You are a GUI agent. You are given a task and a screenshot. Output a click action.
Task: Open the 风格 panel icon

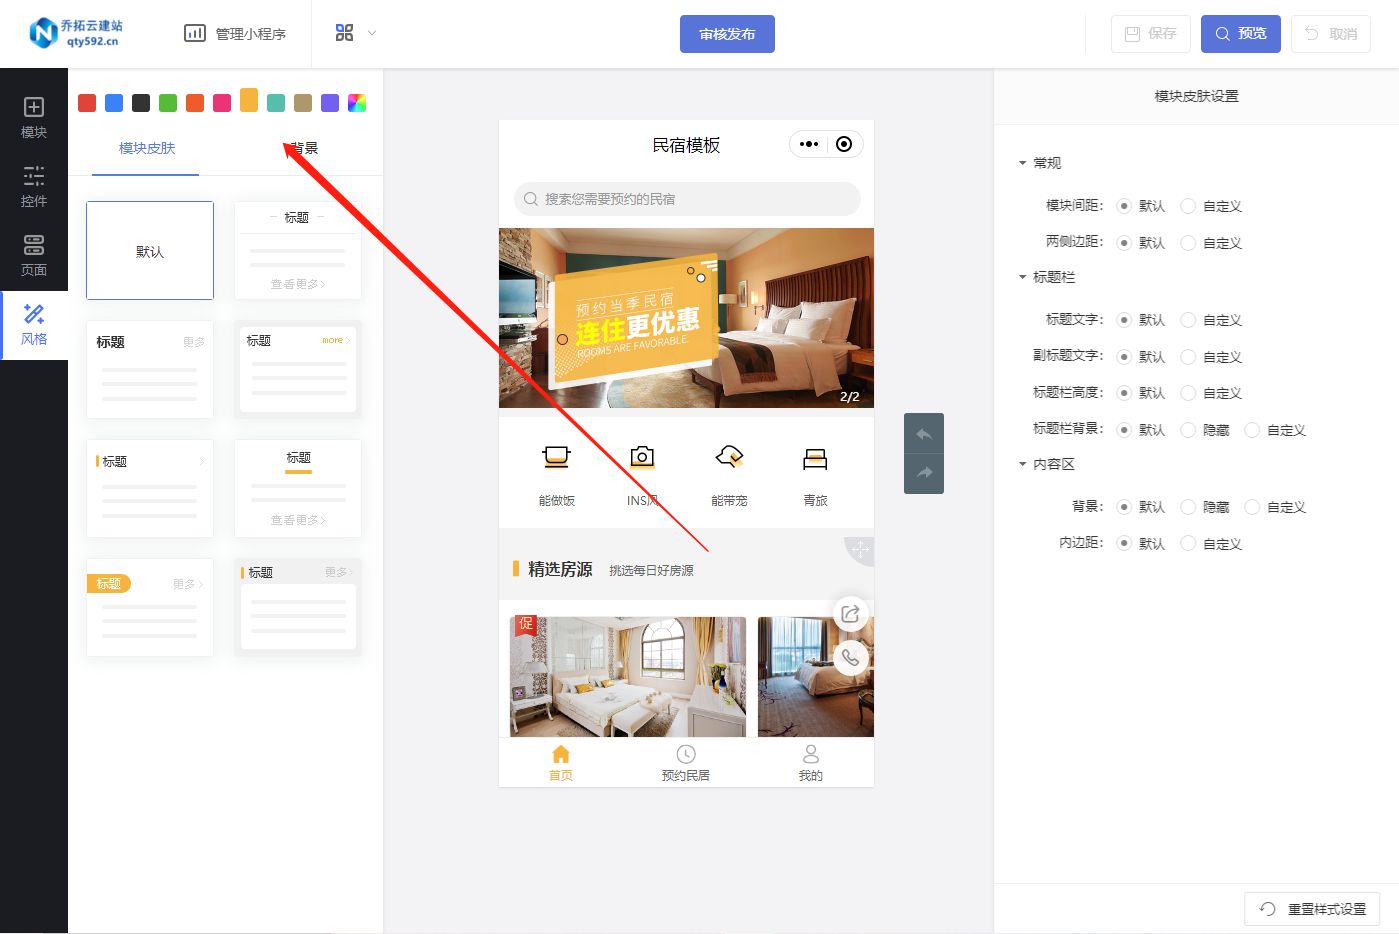pos(33,325)
